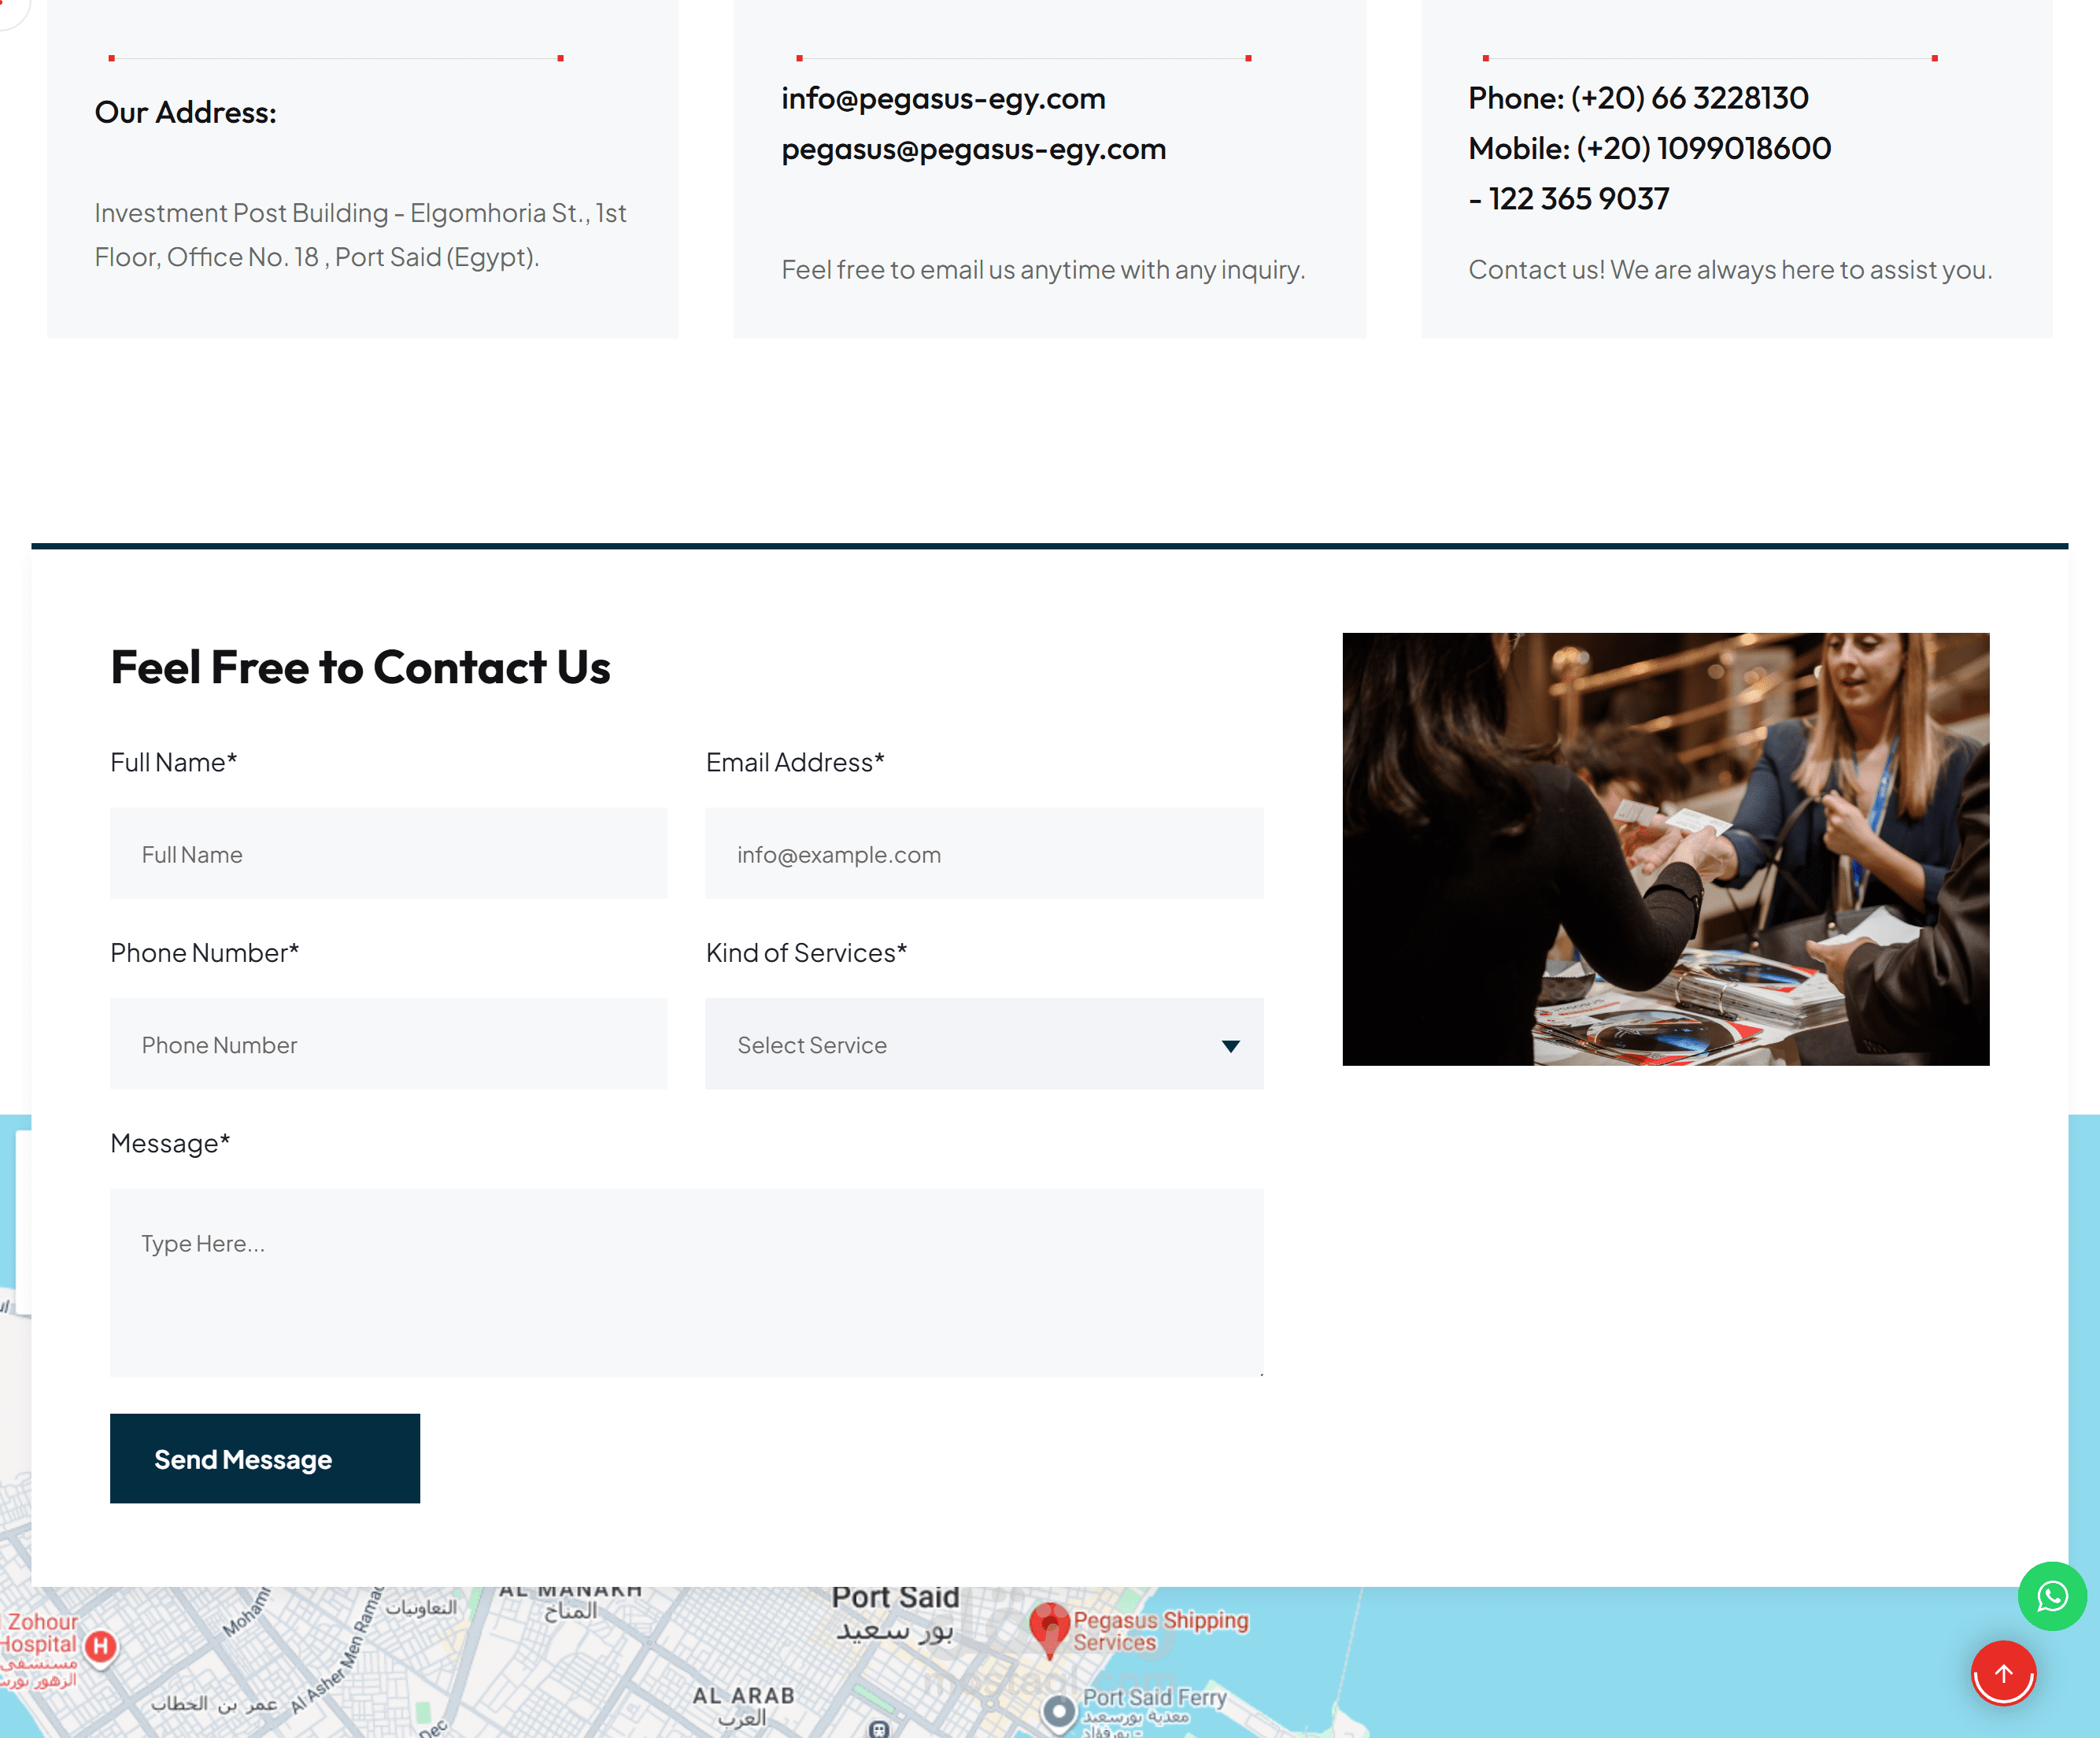
Task: Click the Pegasus Shipping Services map label
Action: [1160, 1630]
